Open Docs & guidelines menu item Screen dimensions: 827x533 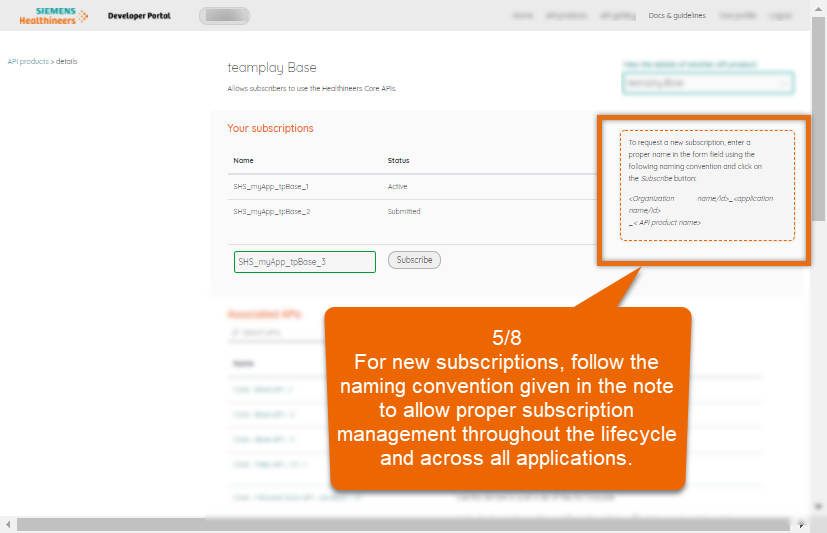click(677, 16)
